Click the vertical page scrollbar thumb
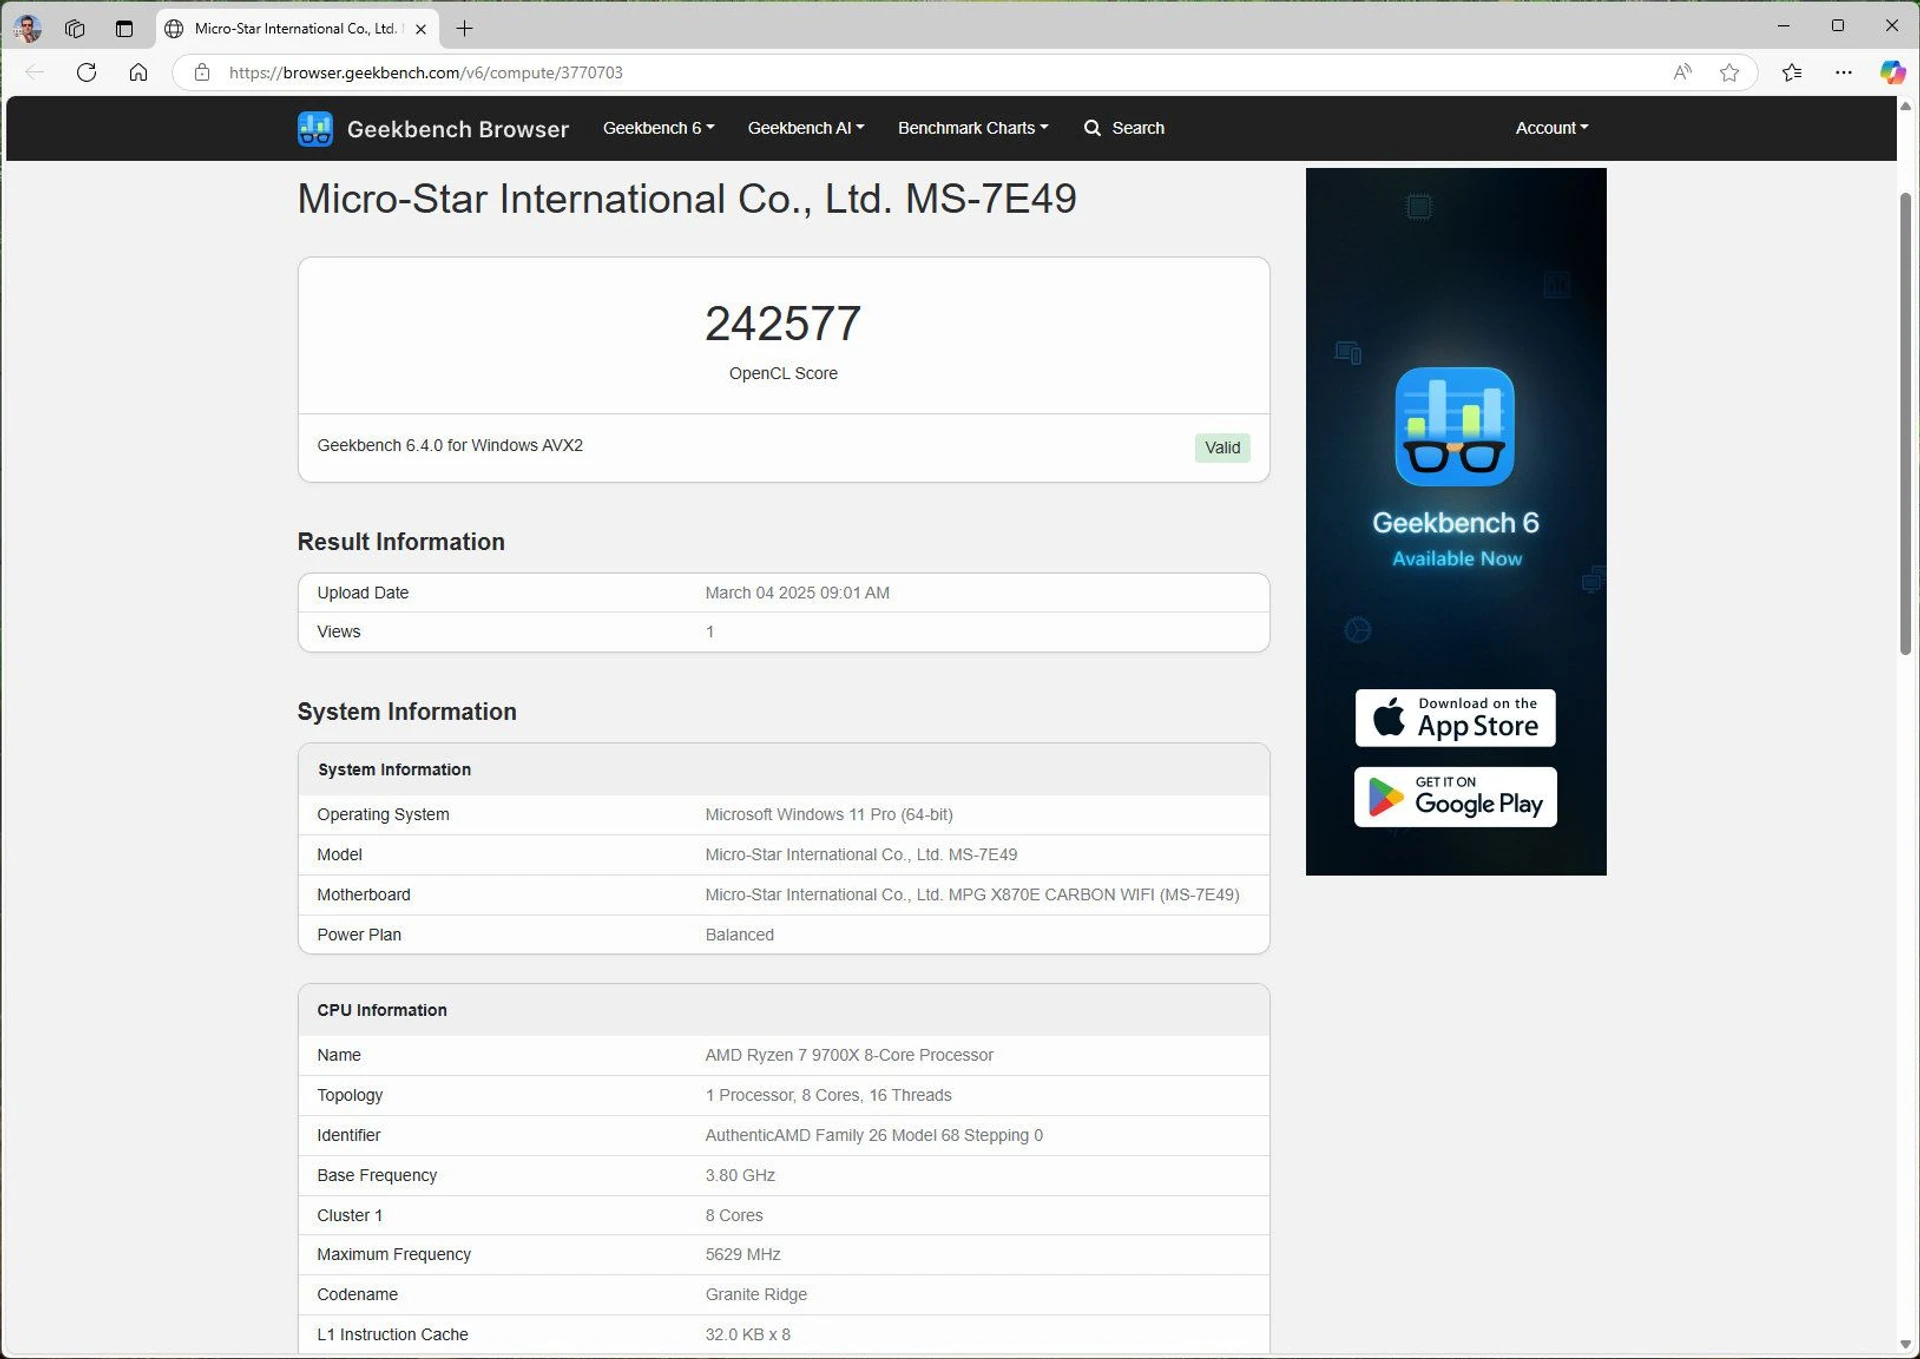This screenshot has width=1920, height=1359. pos(1905,423)
